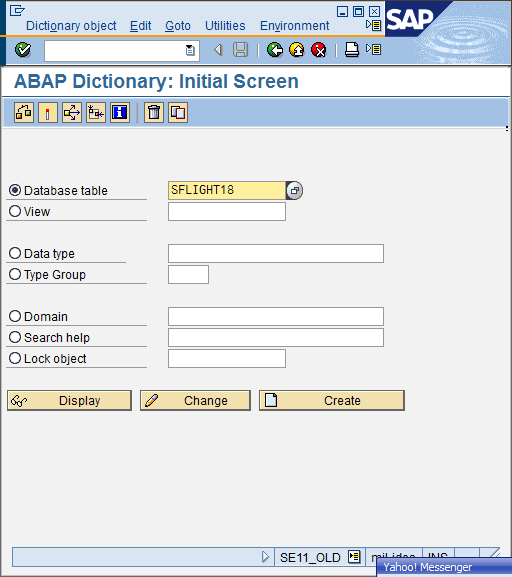Click the green Enter checkmark icon

23,49
